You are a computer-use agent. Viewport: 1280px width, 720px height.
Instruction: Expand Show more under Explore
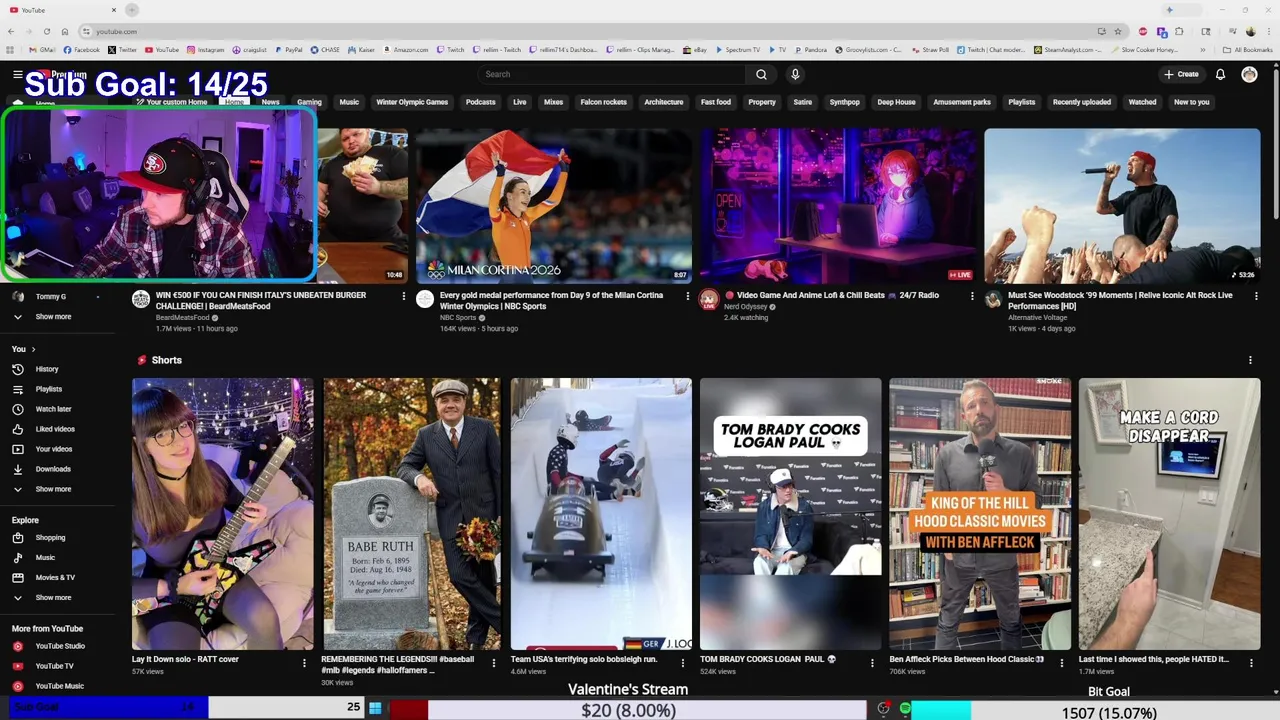53,598
